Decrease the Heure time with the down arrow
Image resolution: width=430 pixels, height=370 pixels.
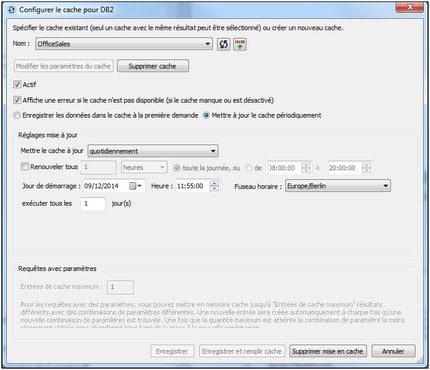215,189
